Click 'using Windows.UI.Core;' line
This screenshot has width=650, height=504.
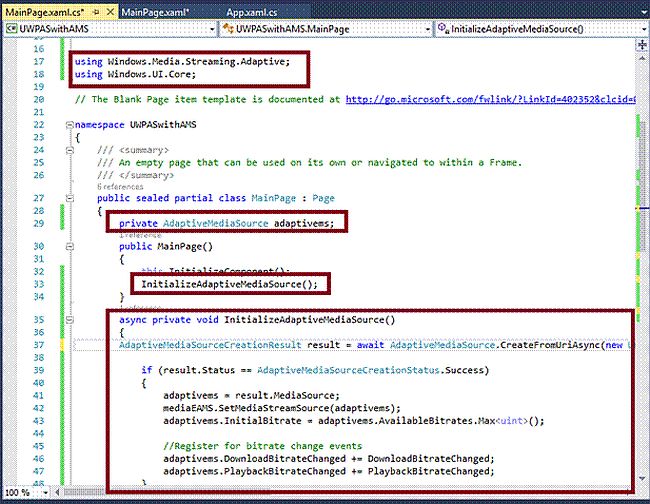(x=135, y=74)
